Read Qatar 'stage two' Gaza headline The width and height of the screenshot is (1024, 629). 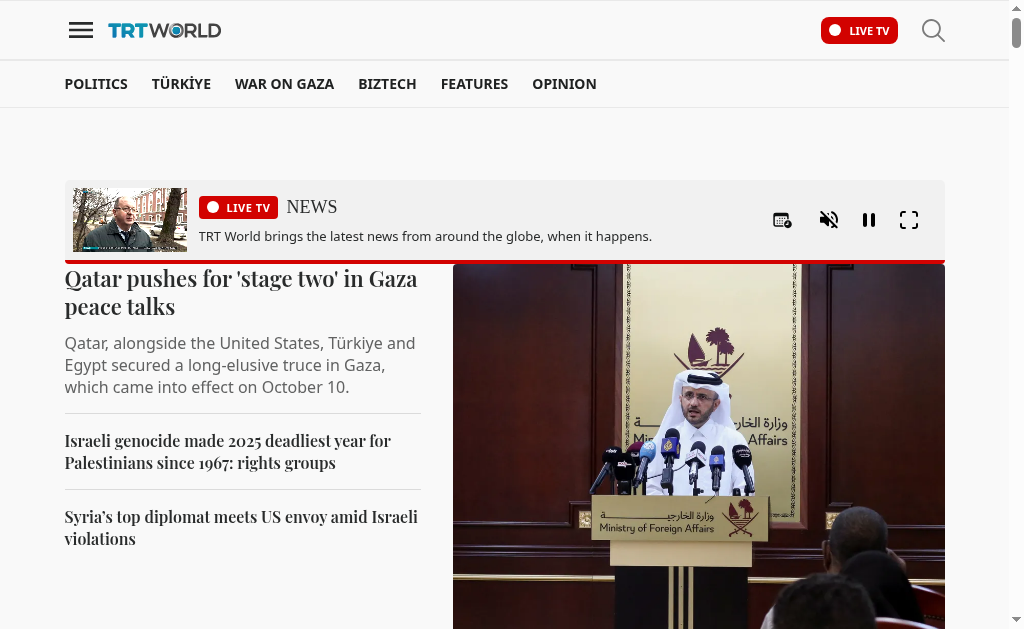241,293
